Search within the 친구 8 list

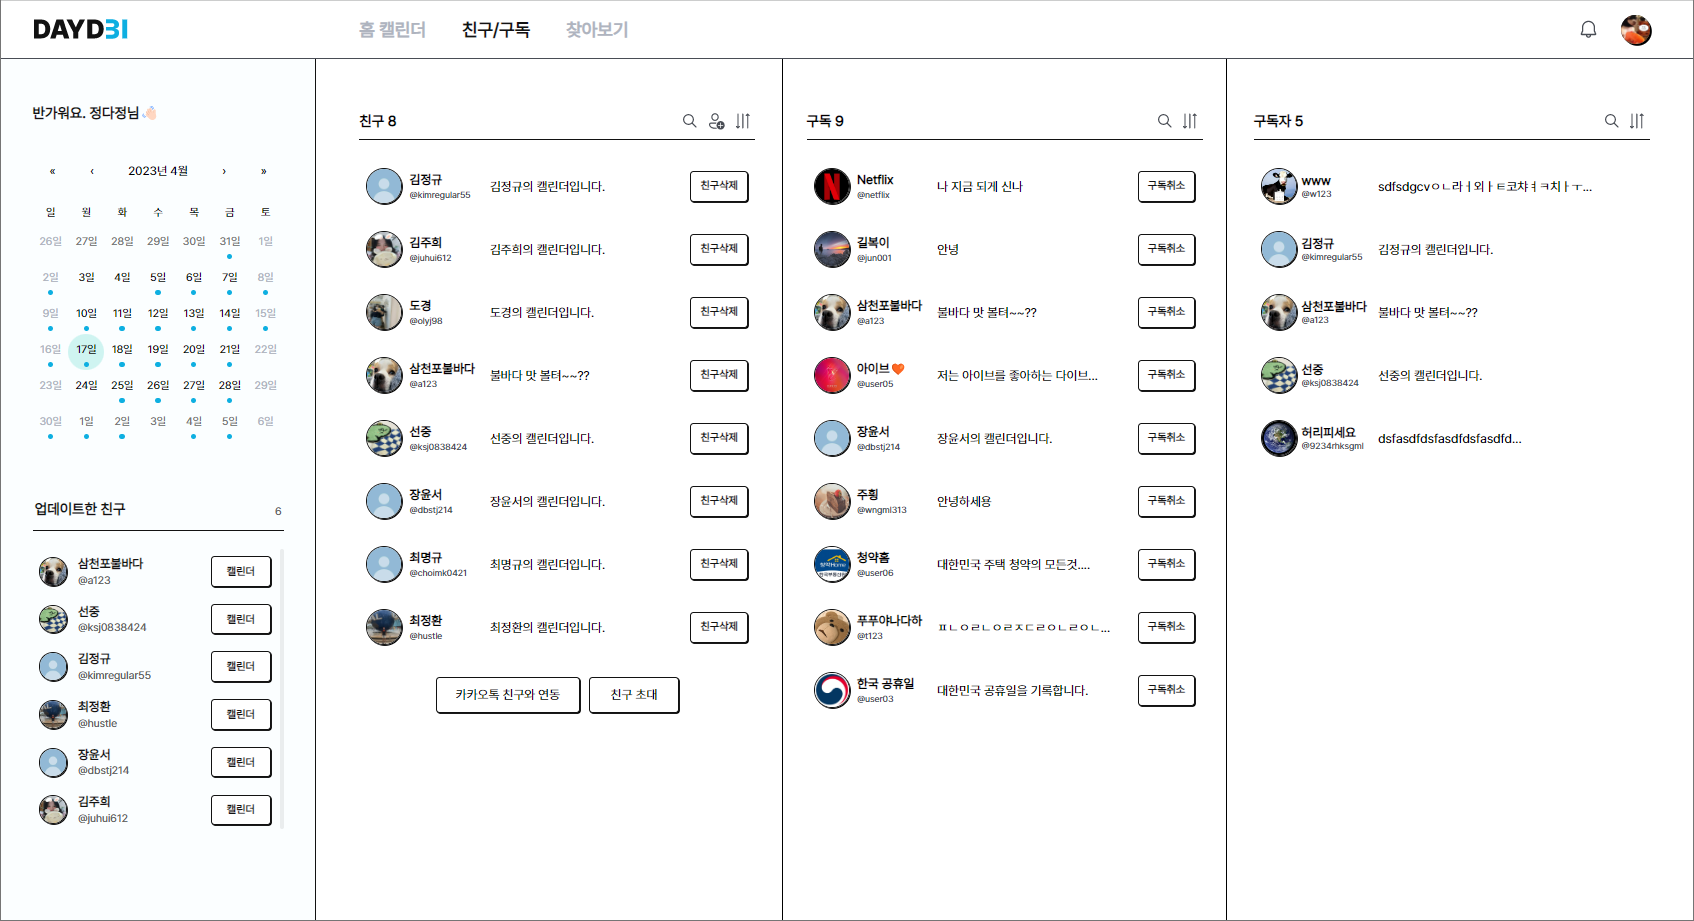[689, 121]
